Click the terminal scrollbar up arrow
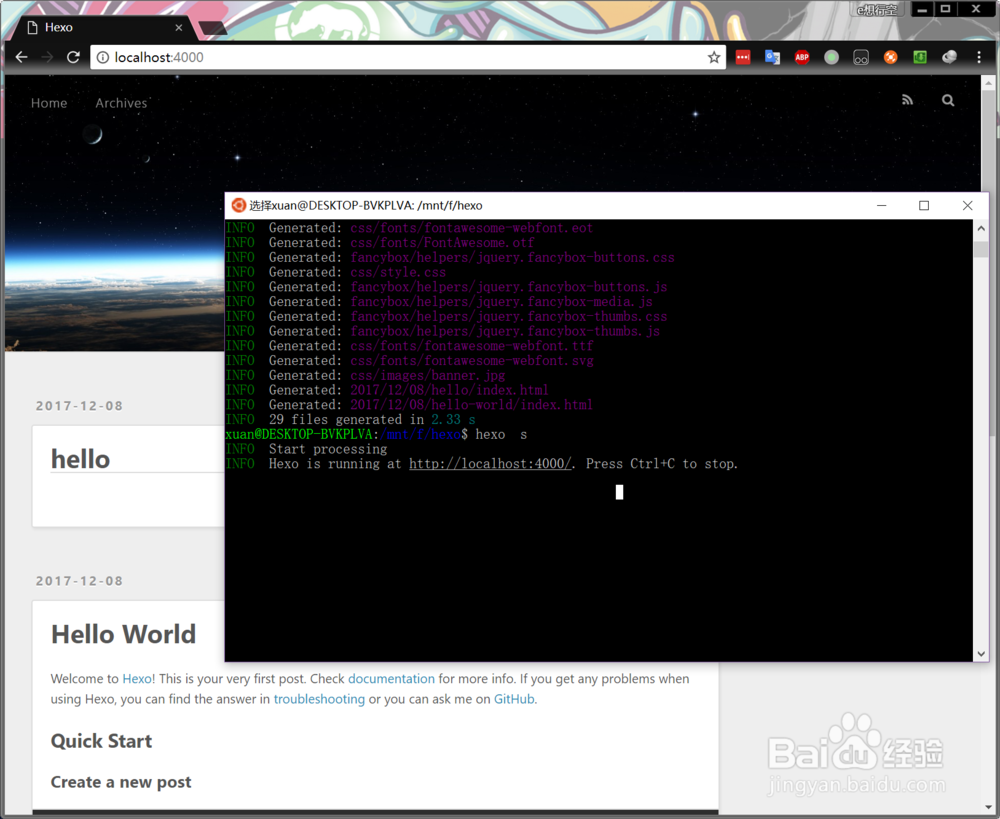 pyautogui.click(x=981, y=228)
